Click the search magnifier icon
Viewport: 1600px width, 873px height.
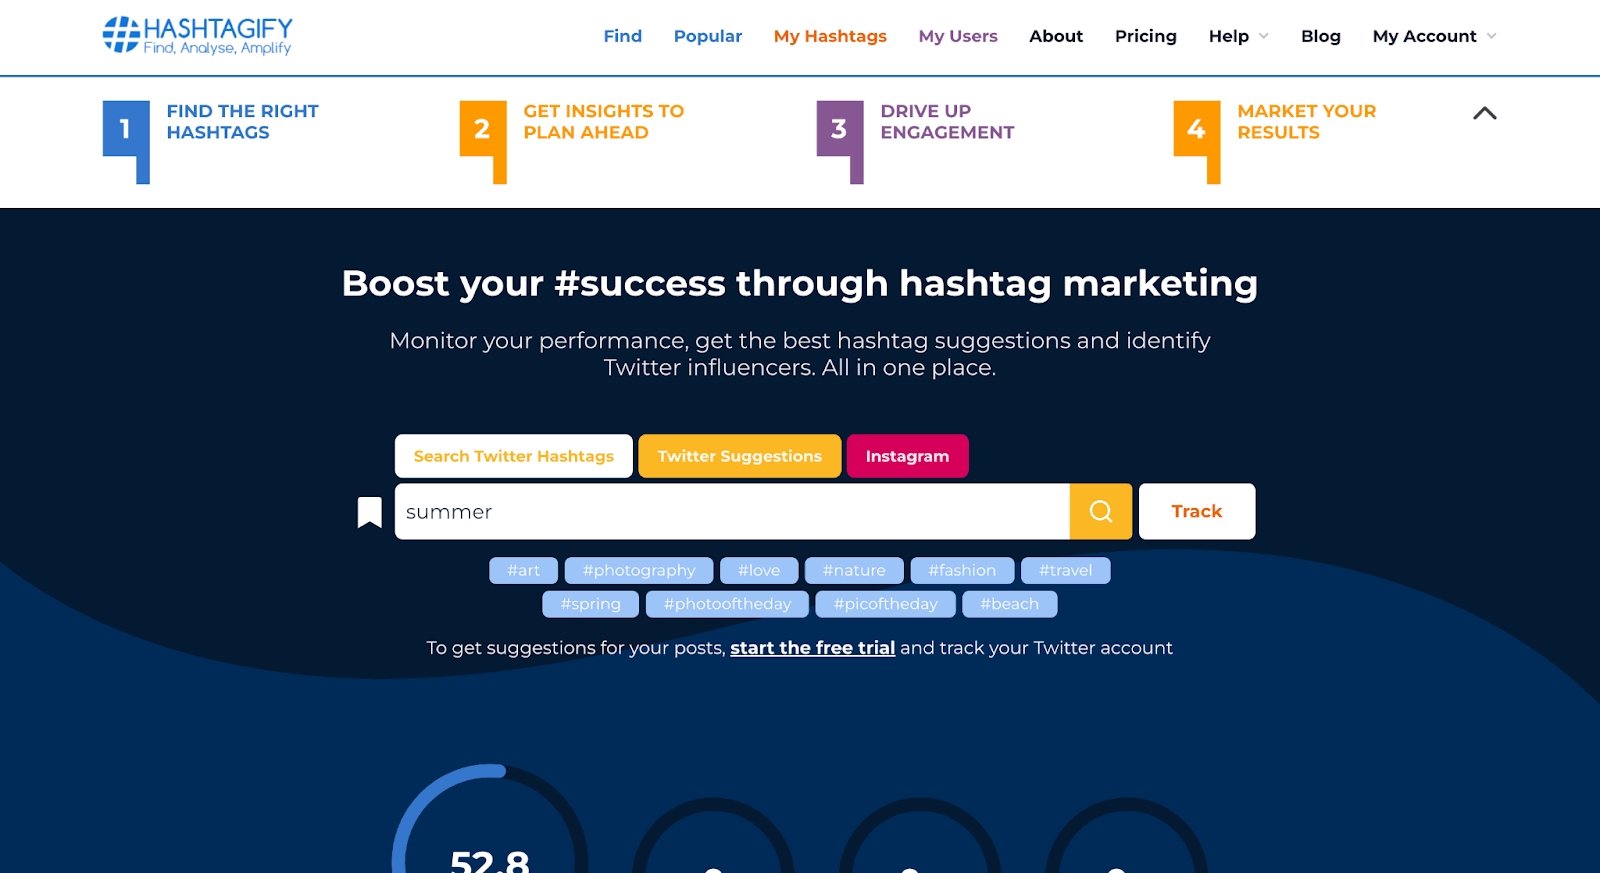coord(1100,511)
